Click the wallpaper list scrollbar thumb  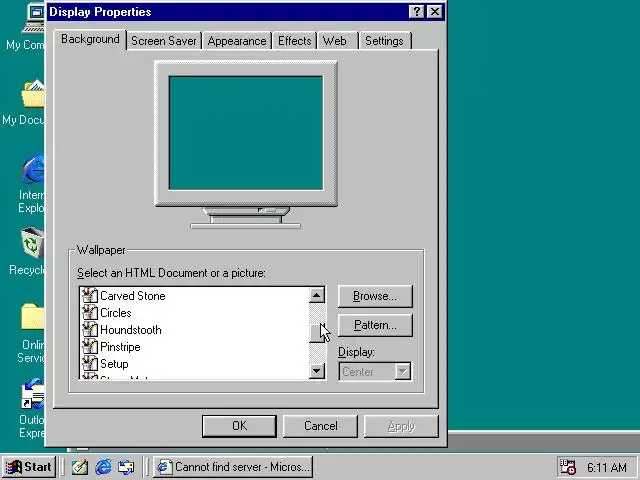(x=317, y=333)
